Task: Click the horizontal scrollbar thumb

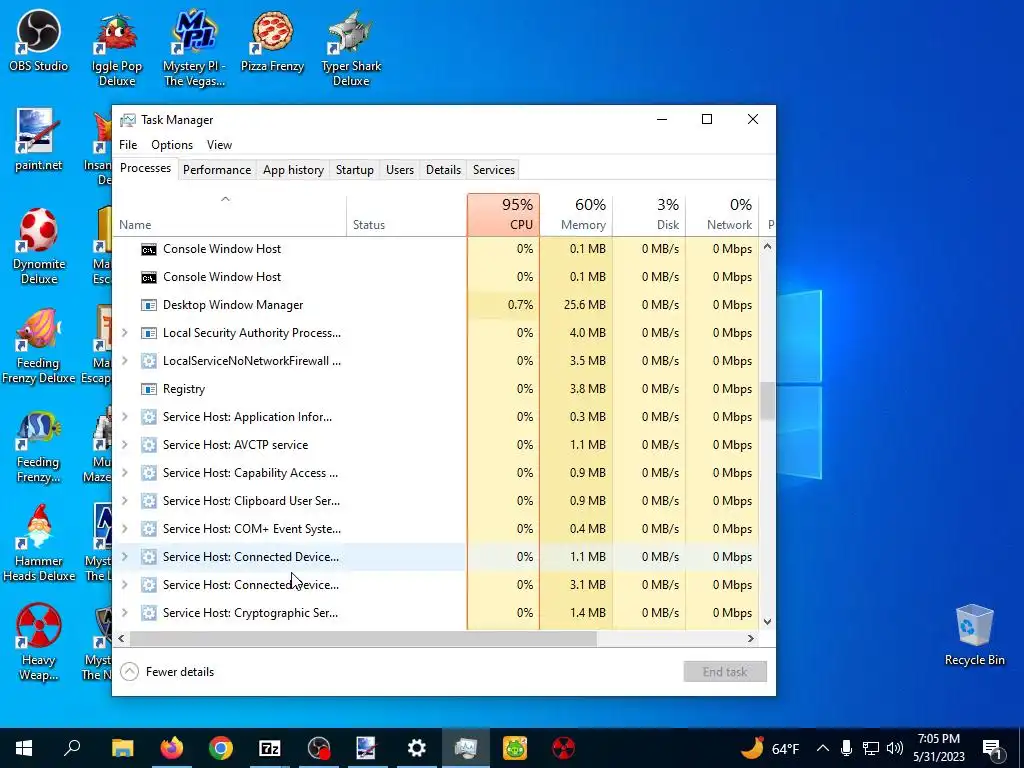Action: (363, 638)
